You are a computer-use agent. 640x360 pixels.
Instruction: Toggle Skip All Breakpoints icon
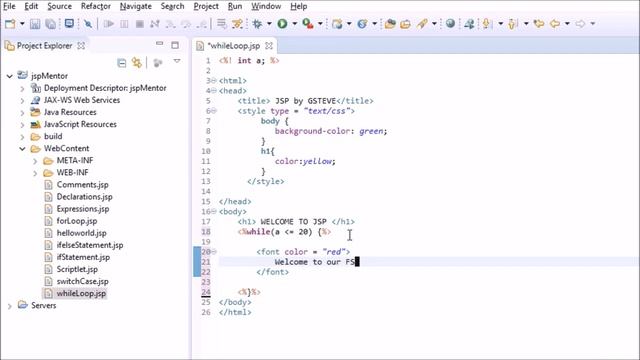(x=88, y=24)
